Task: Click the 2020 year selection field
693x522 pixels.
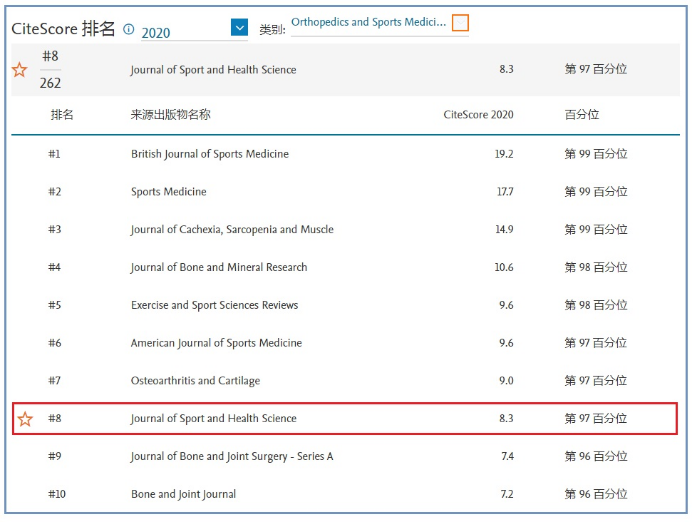Action: (x=185, y=32)
